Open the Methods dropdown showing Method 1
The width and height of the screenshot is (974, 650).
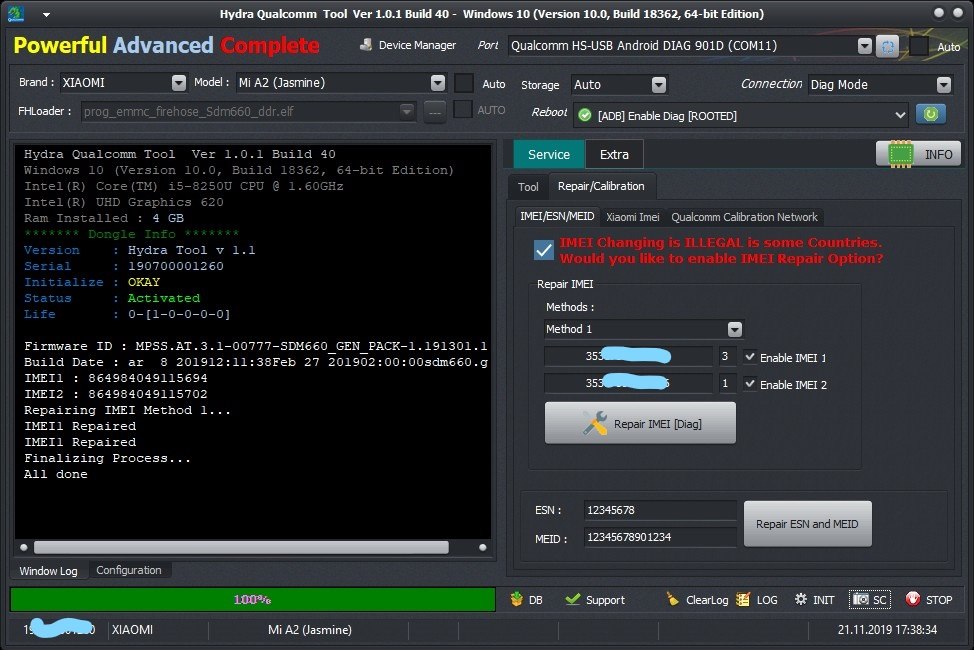(x=735, y=329)
